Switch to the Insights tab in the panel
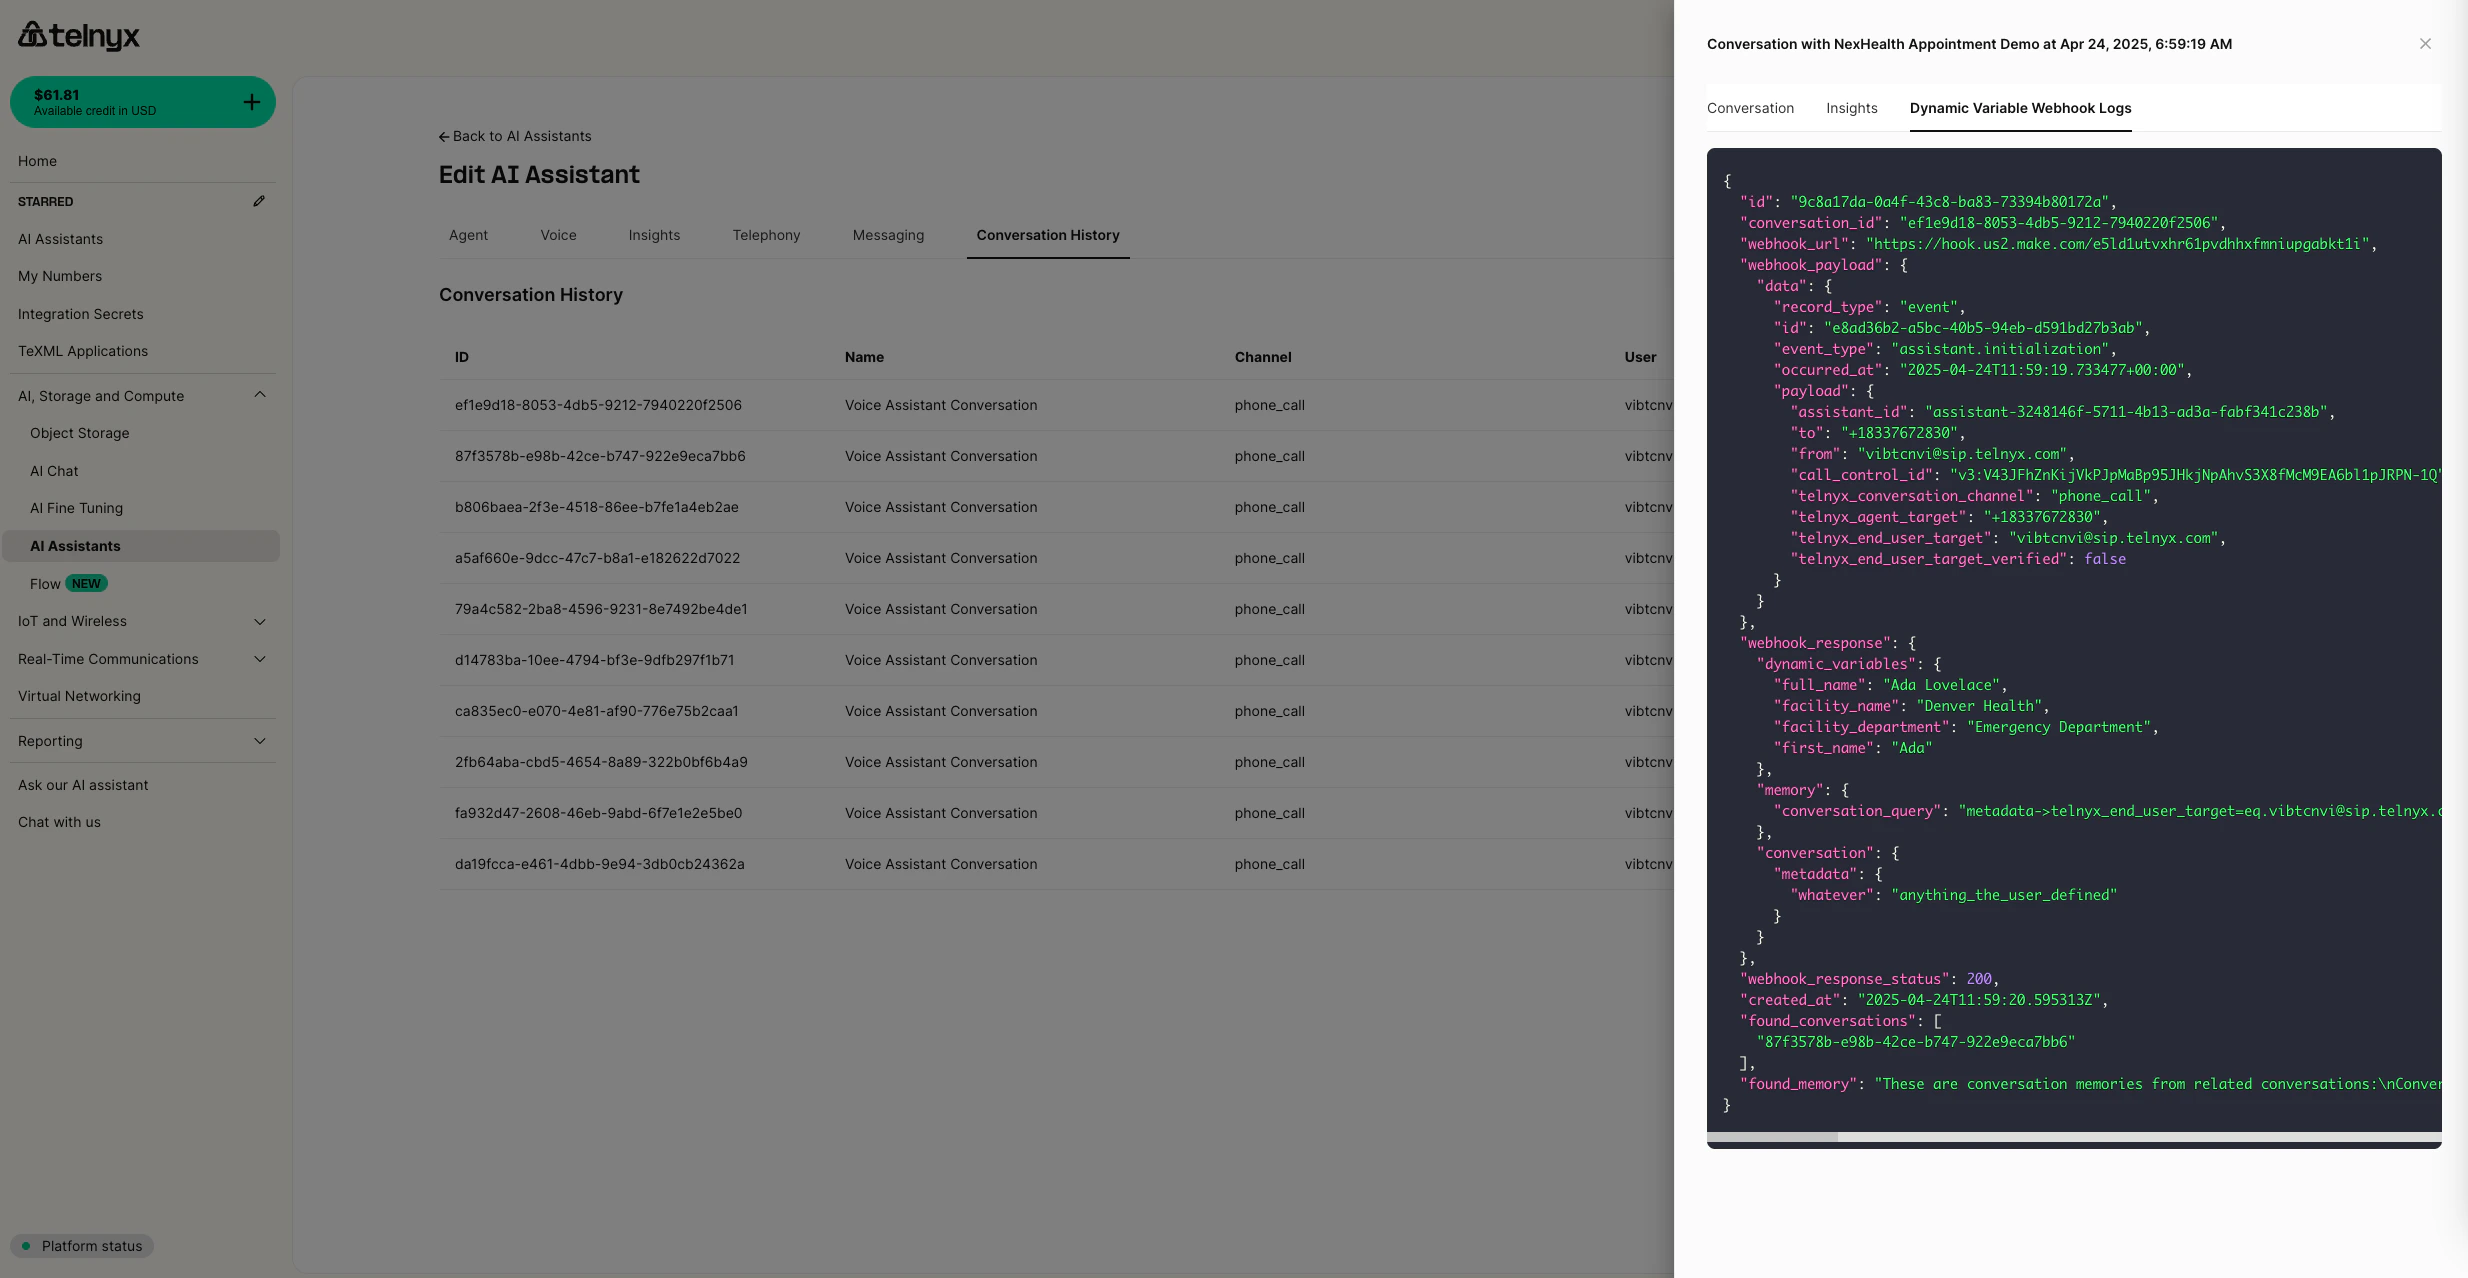The image size is (2468, 1278). [1851, 108]
